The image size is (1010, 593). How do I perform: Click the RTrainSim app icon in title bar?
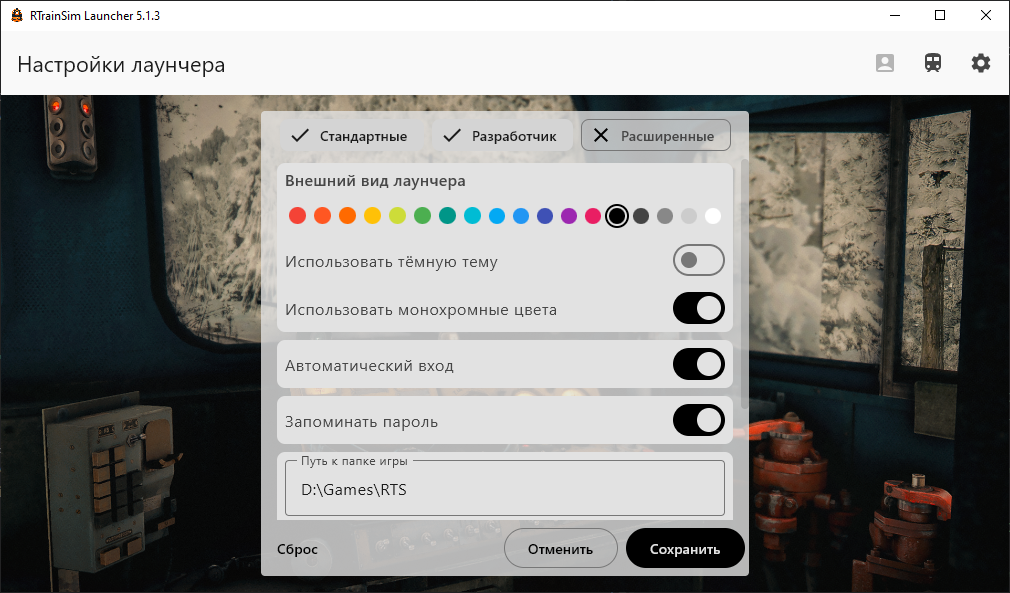click(x=17, y=15)
